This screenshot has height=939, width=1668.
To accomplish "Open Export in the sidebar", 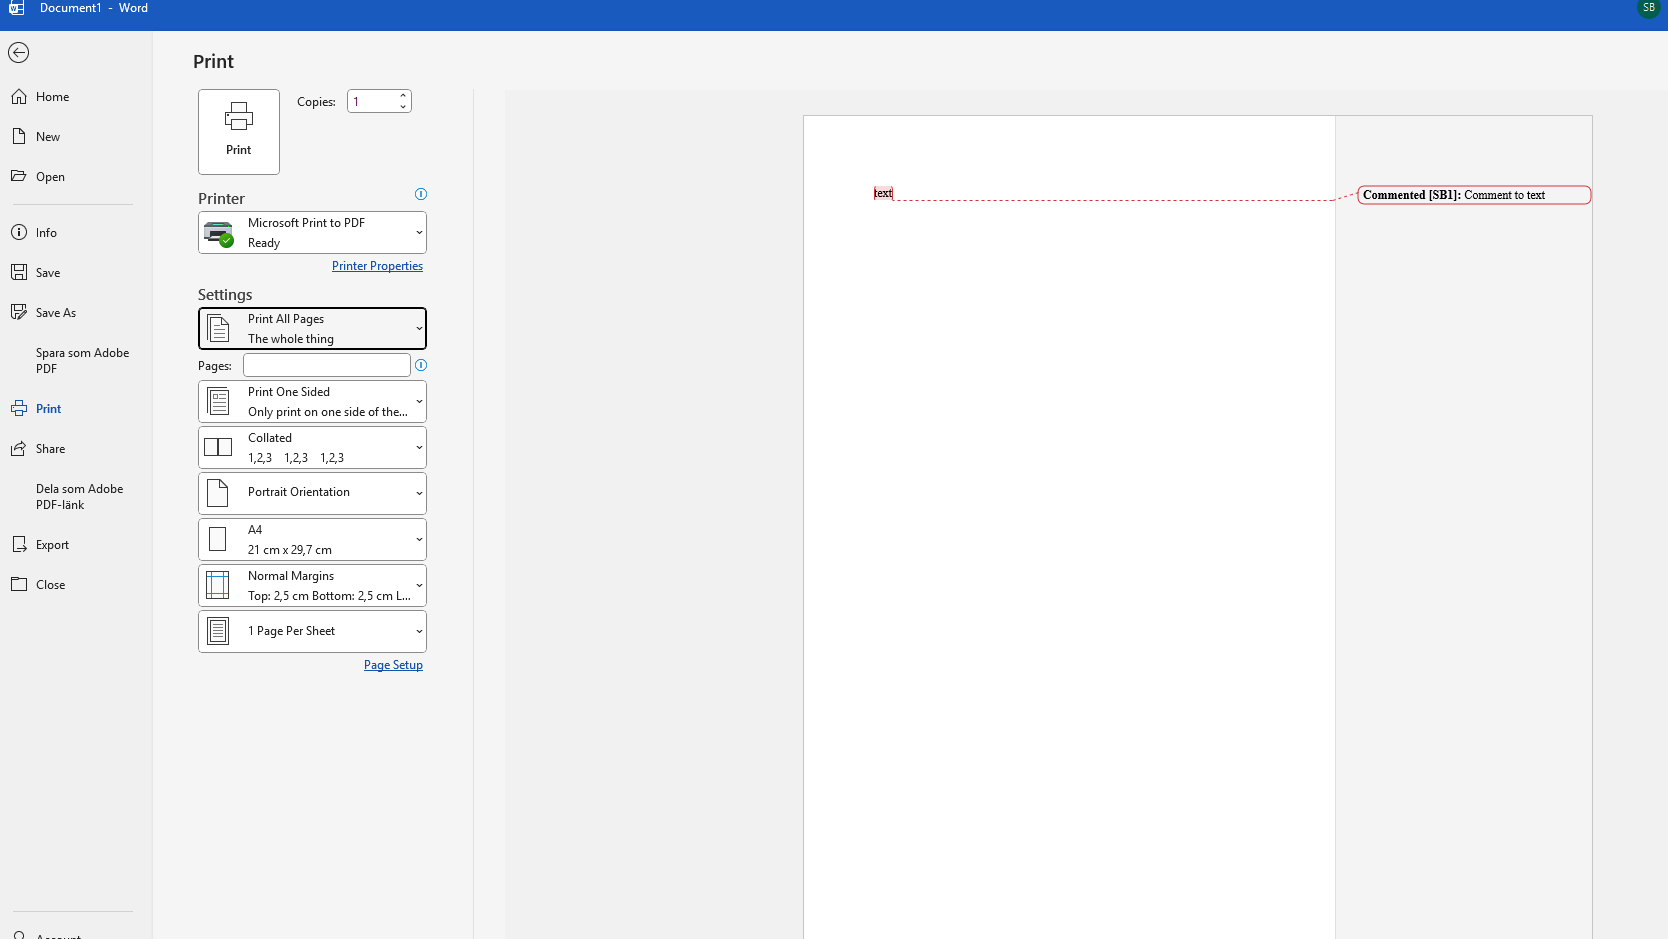I will (76, 545).
